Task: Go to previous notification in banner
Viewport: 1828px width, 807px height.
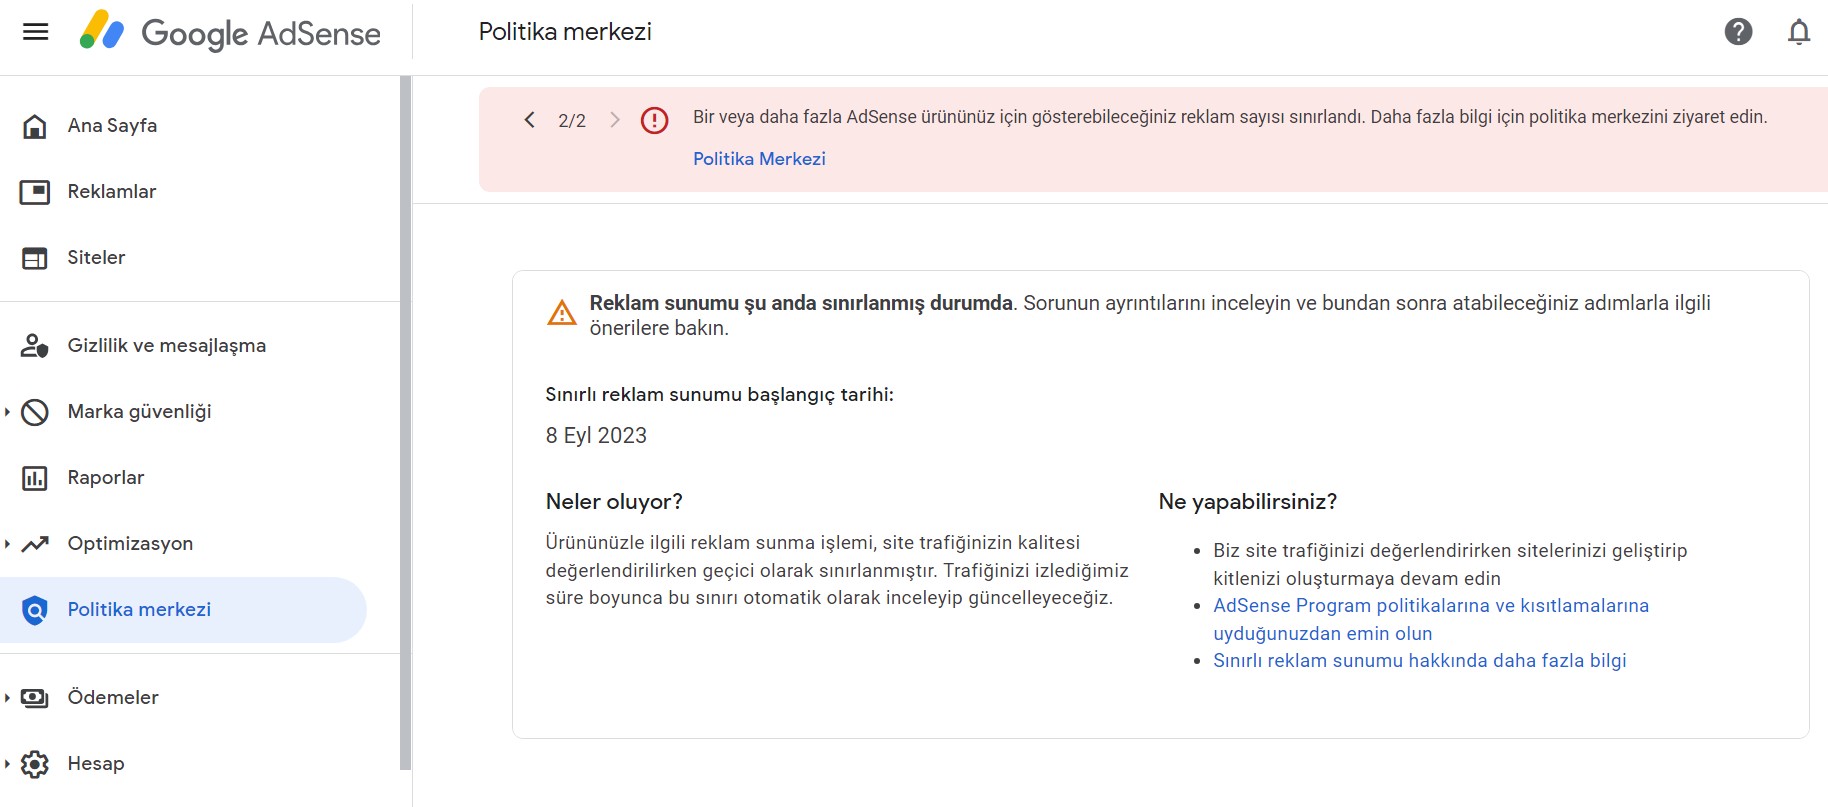Action: [529, 120]
